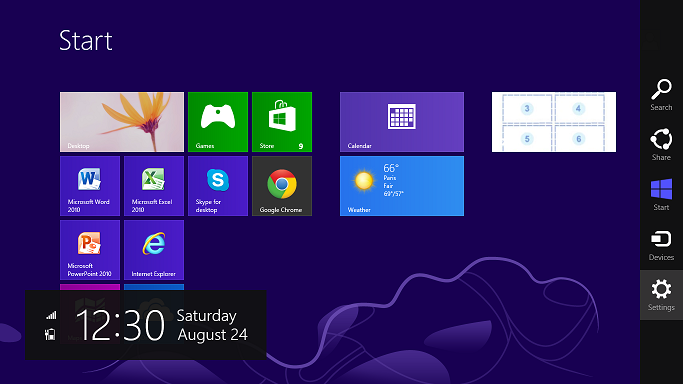The image size is (683, 384).
Task: Click the 66° temperature reading
Action: click(391, 168)
